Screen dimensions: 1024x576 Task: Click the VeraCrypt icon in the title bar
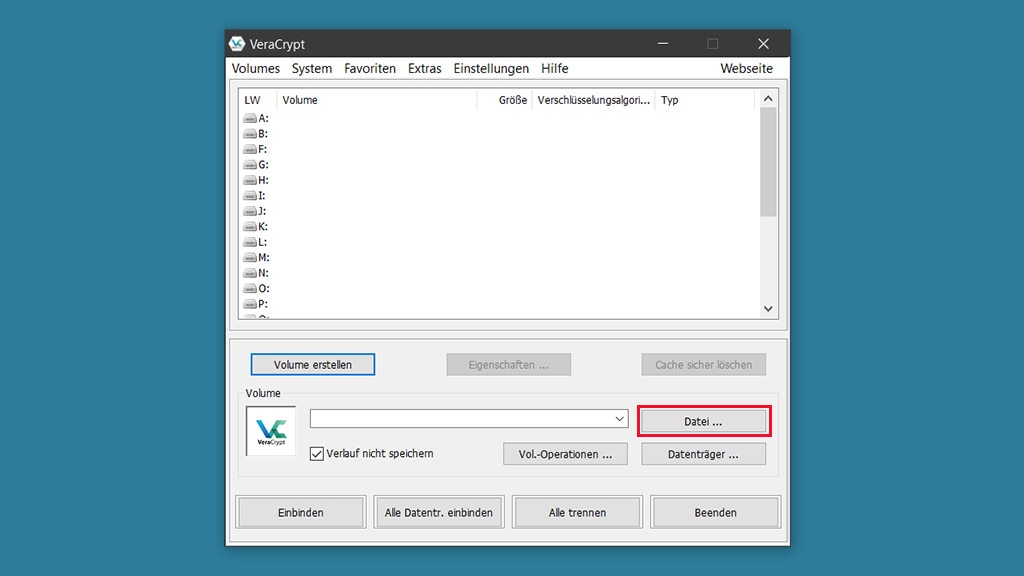(x=237, y=43)
